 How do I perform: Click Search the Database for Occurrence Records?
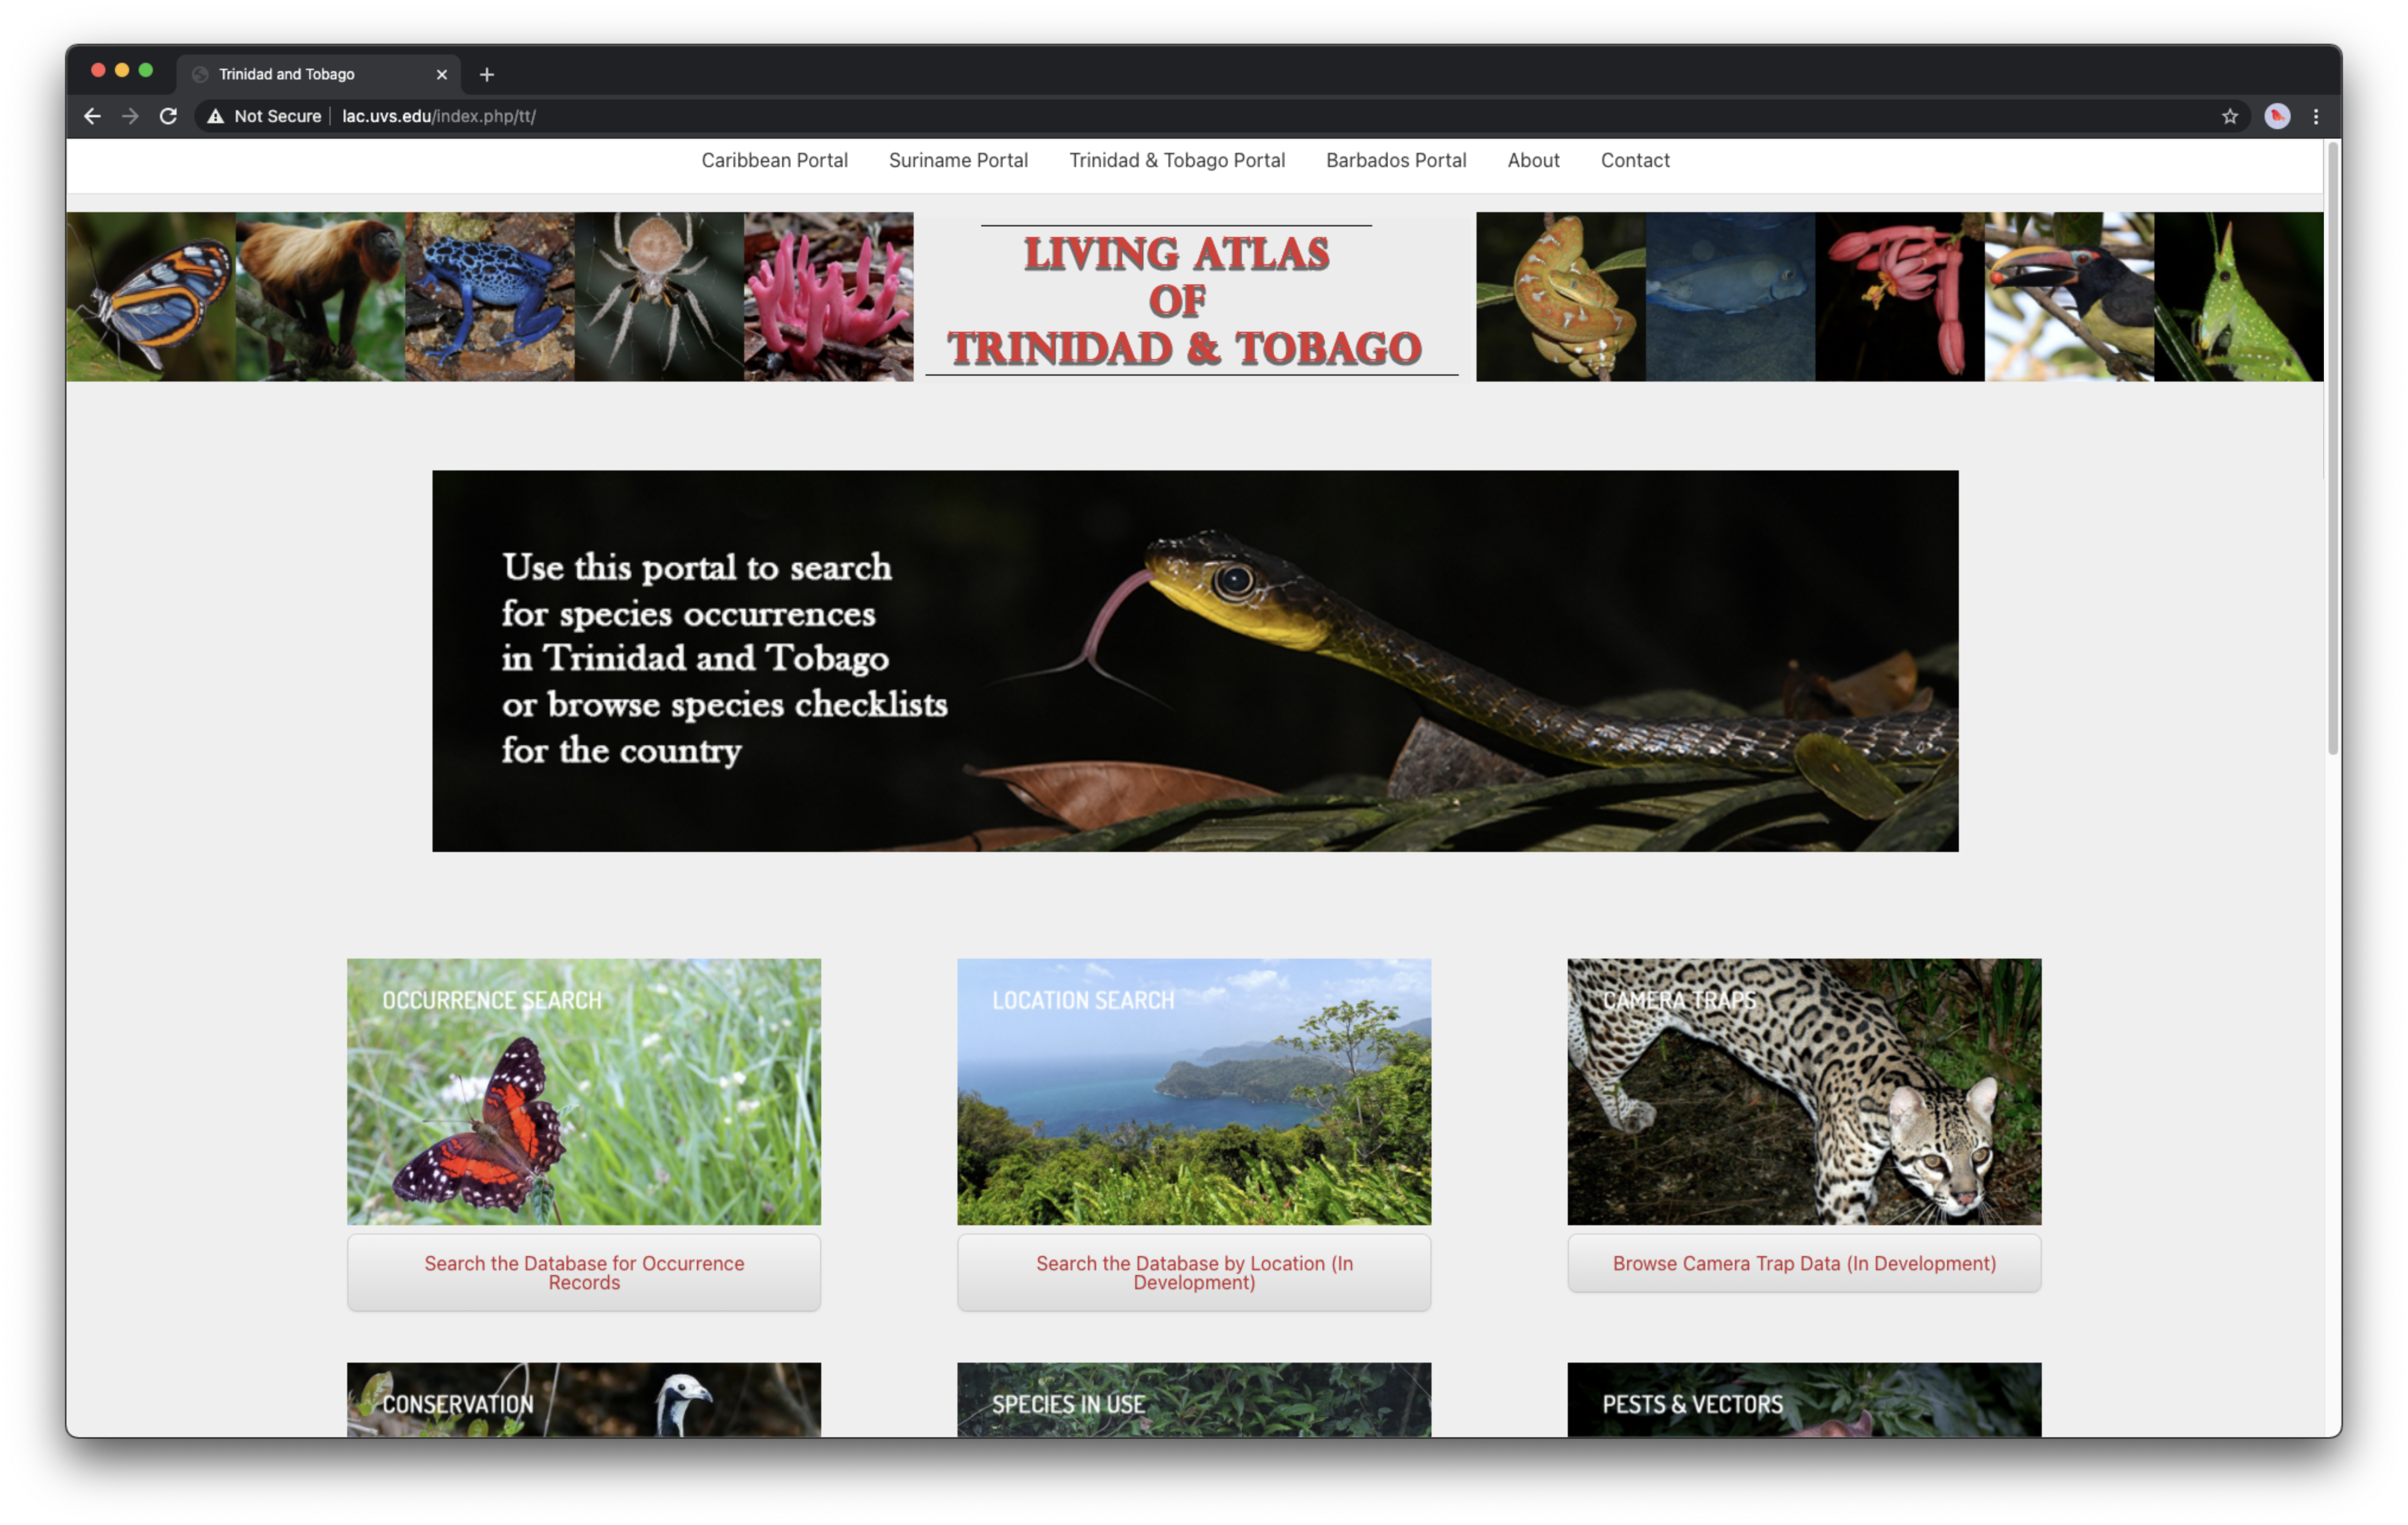pyautogui.click(x=583, y=1272)
